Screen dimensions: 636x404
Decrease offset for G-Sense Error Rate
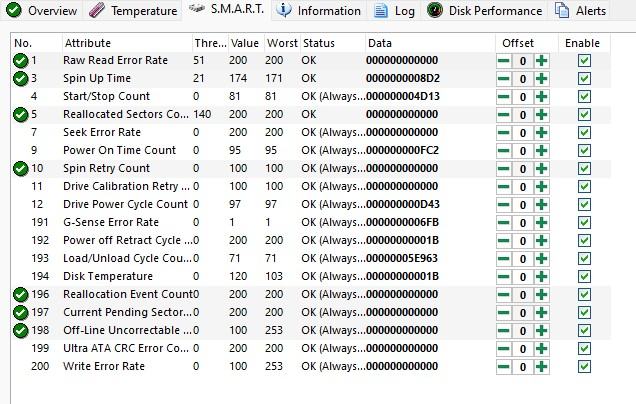[x=504, y=223]
